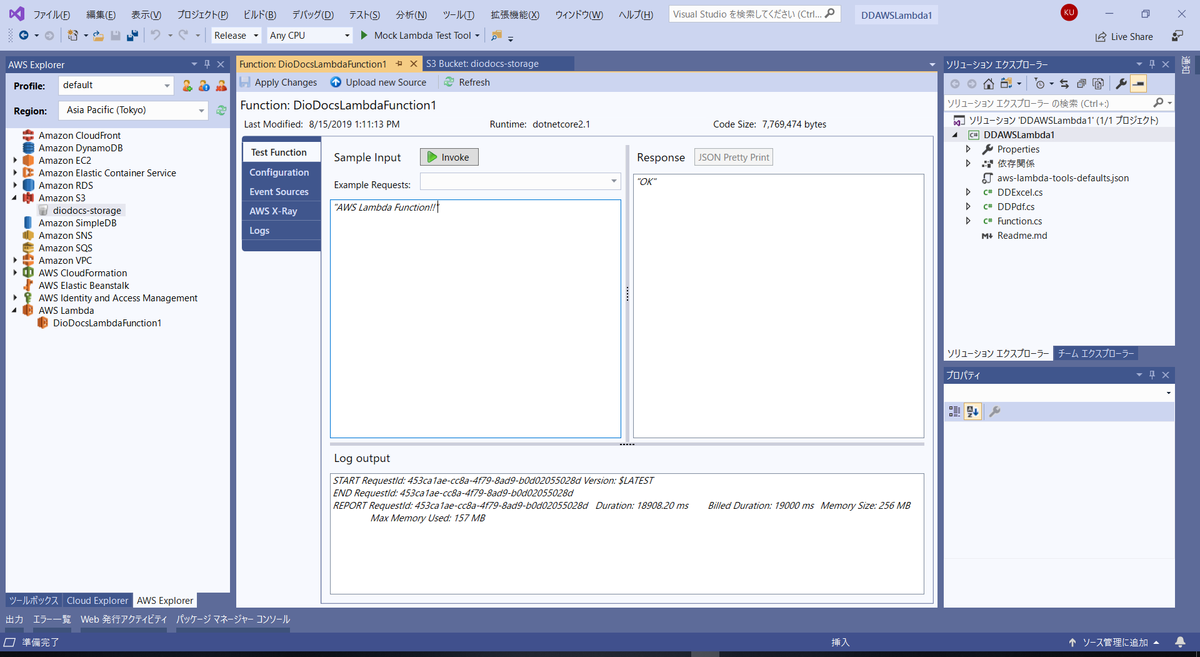
Task: Expand the Properties node in Solution Explorer
Action: tap(968, 149)
